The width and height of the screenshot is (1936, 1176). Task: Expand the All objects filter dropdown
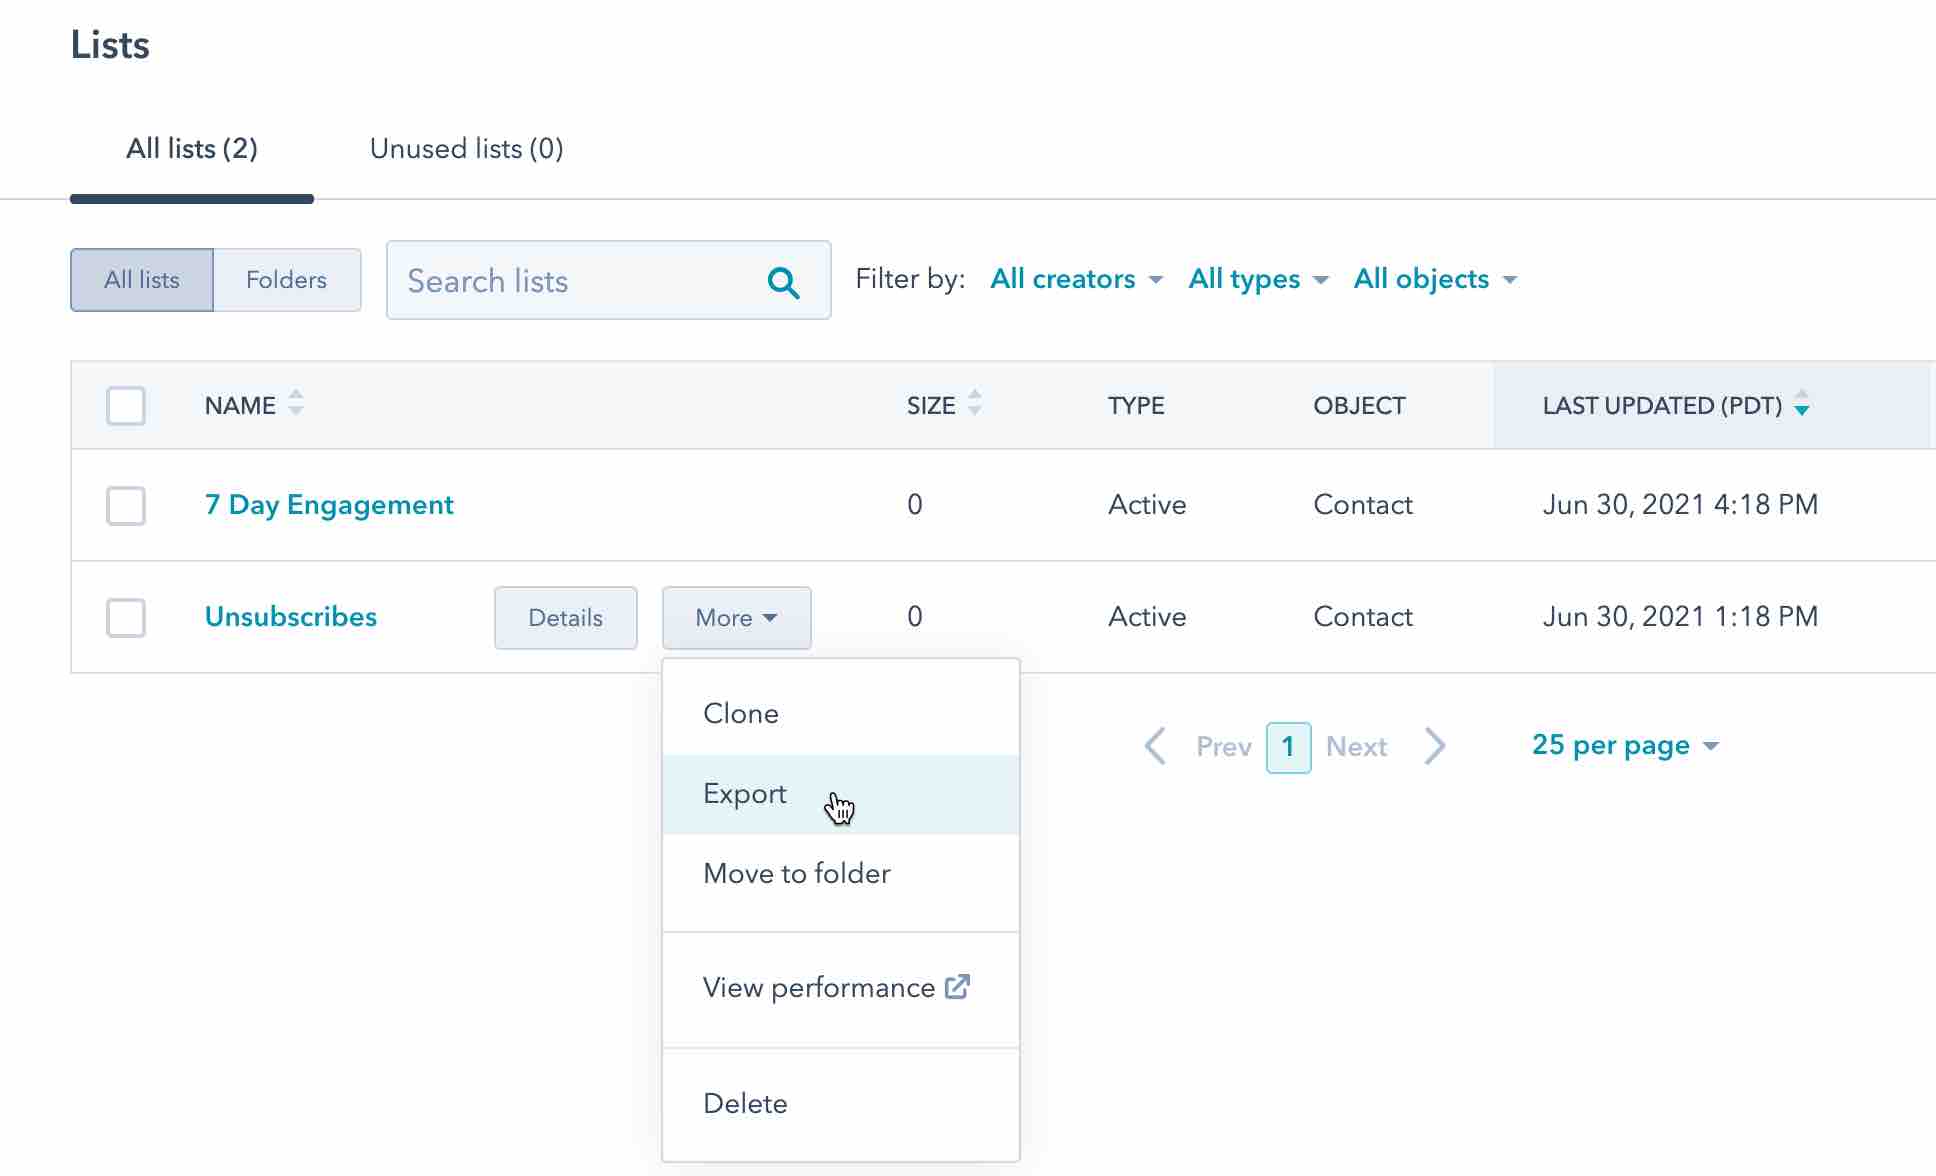(x=1433, y=278)
